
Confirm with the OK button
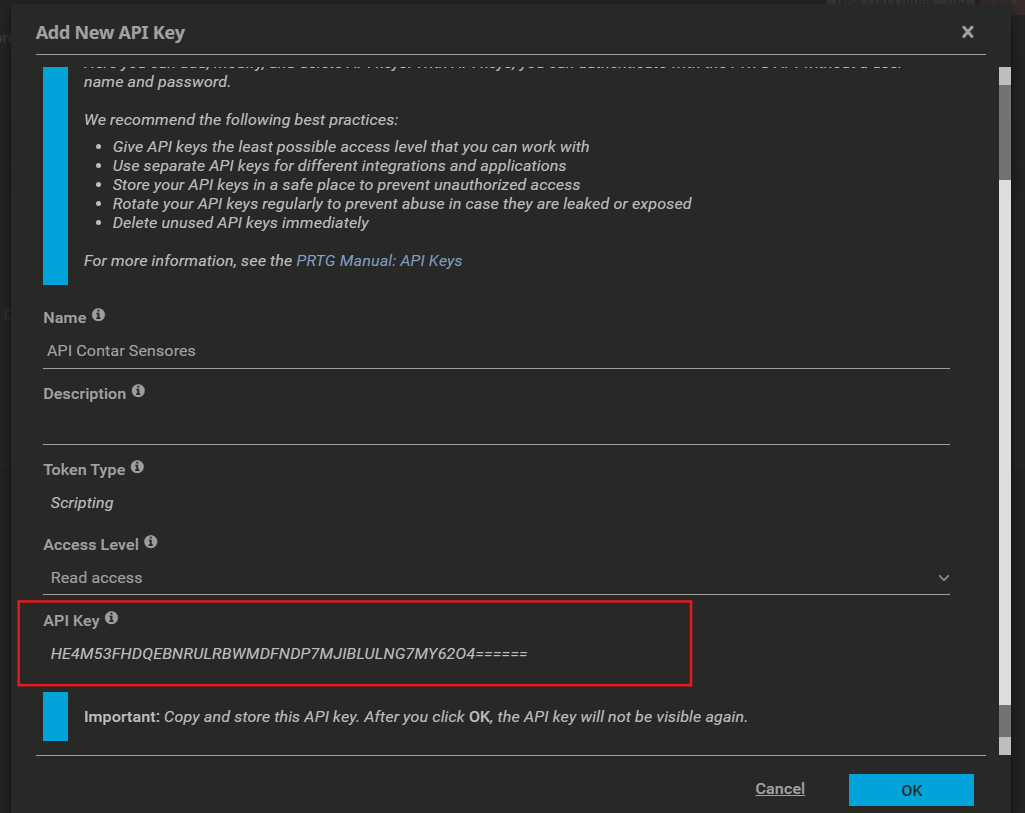click(911, 790)
